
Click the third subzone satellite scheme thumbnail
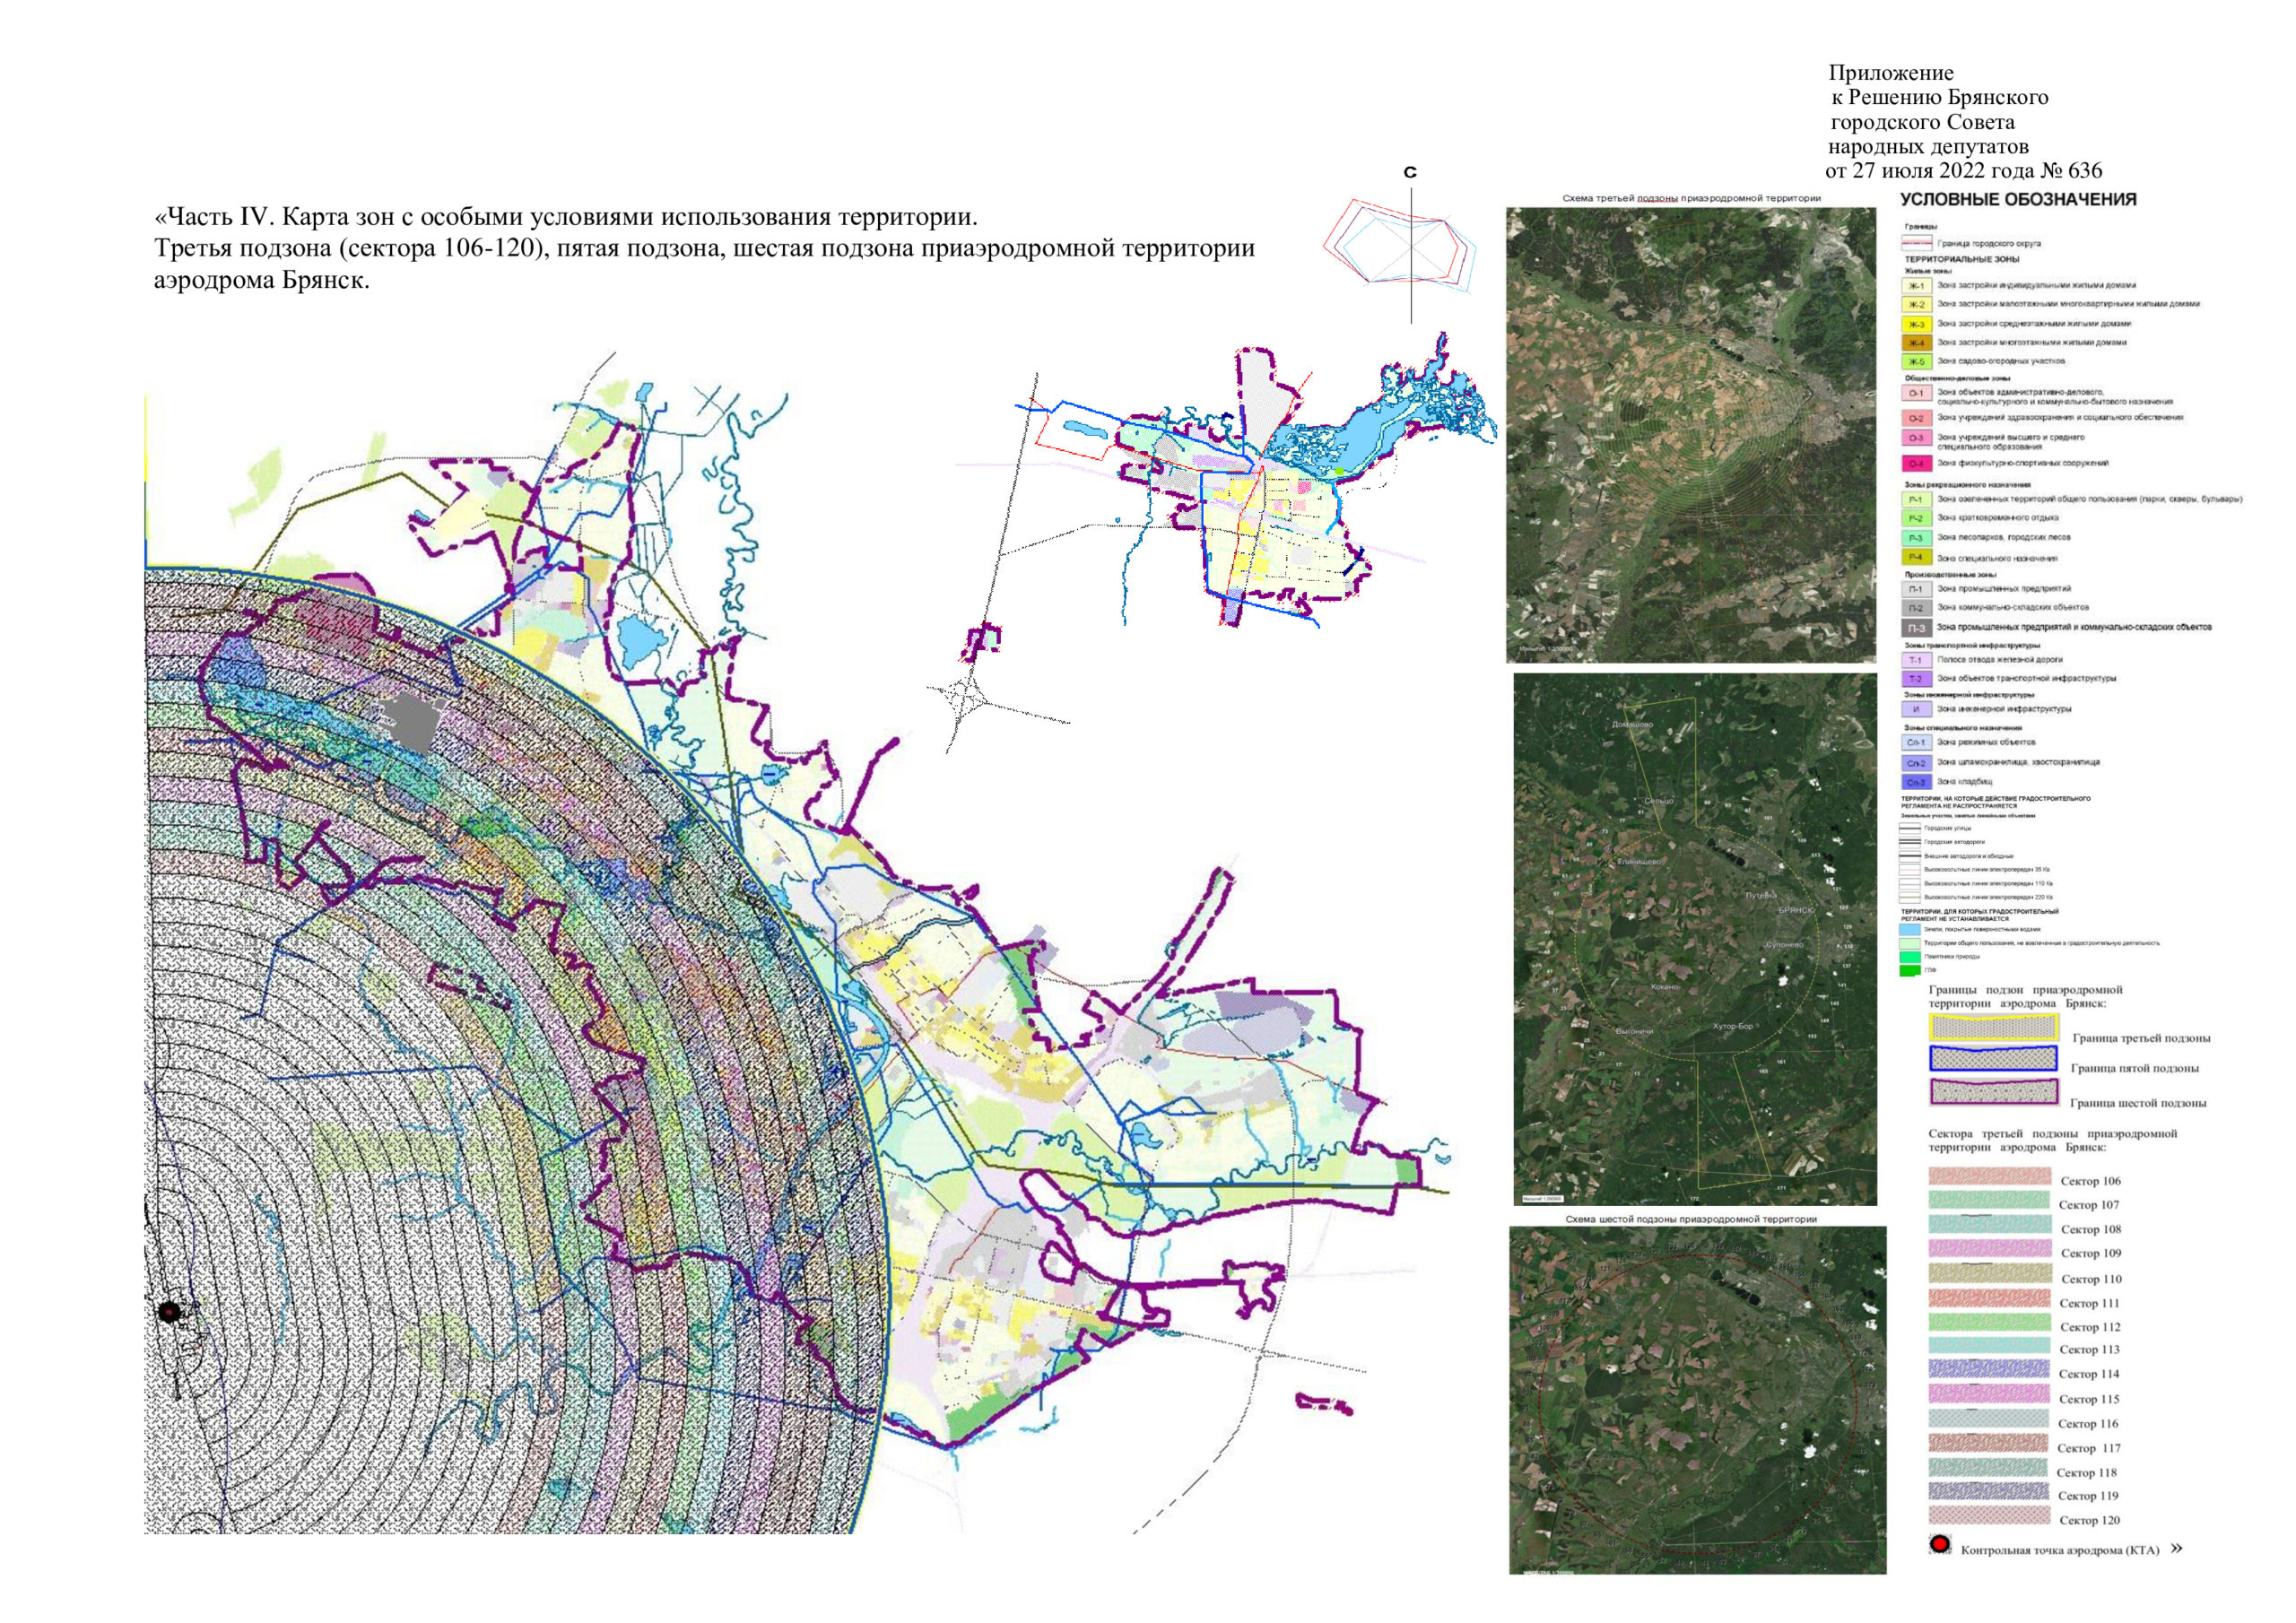[1691, 435]
